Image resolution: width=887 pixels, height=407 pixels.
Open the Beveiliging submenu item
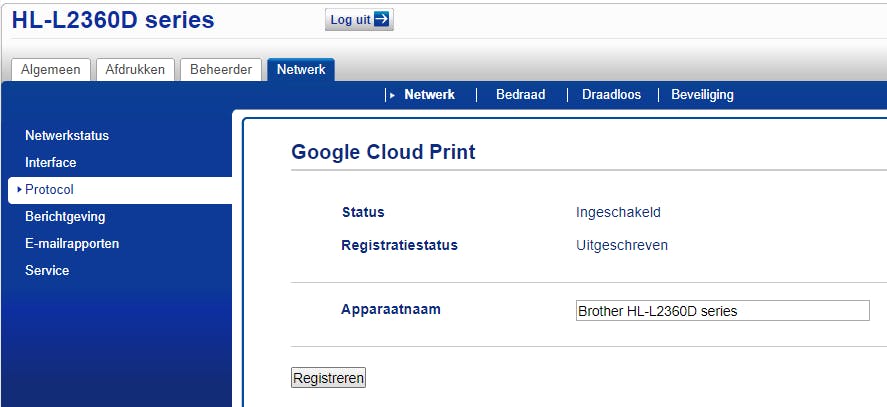pyautogui.click(x=702, y=95)
